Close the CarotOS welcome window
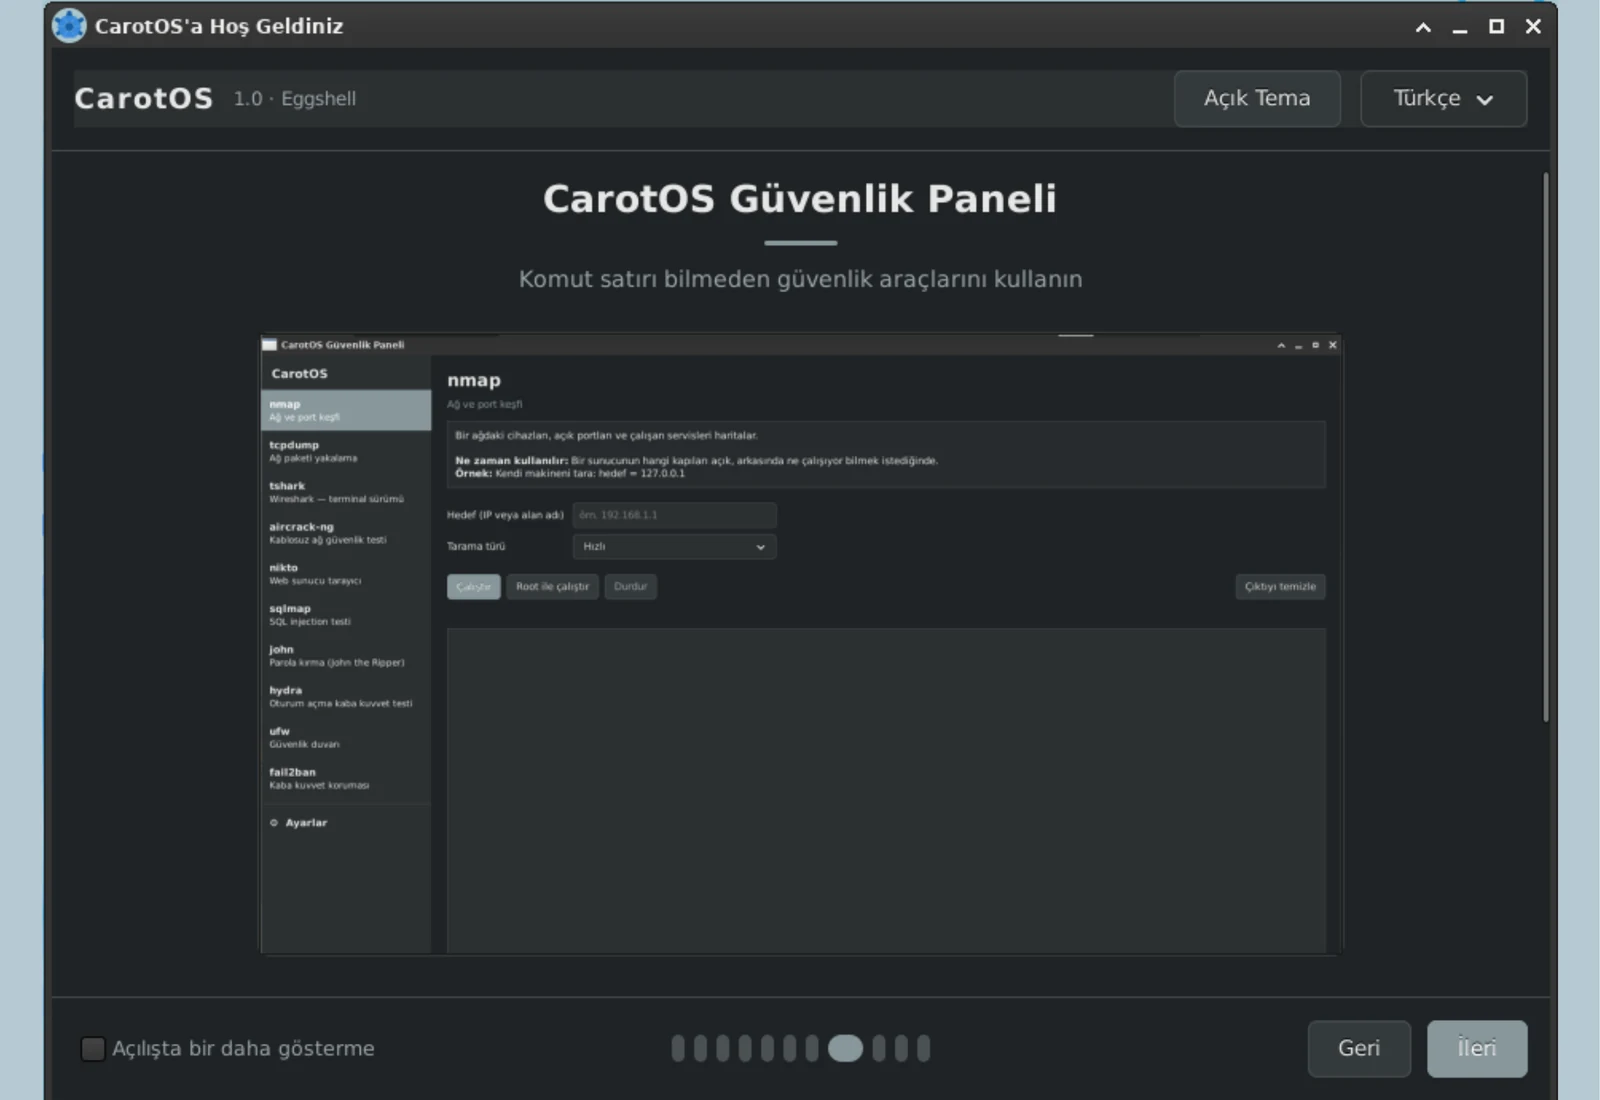 1533,27
